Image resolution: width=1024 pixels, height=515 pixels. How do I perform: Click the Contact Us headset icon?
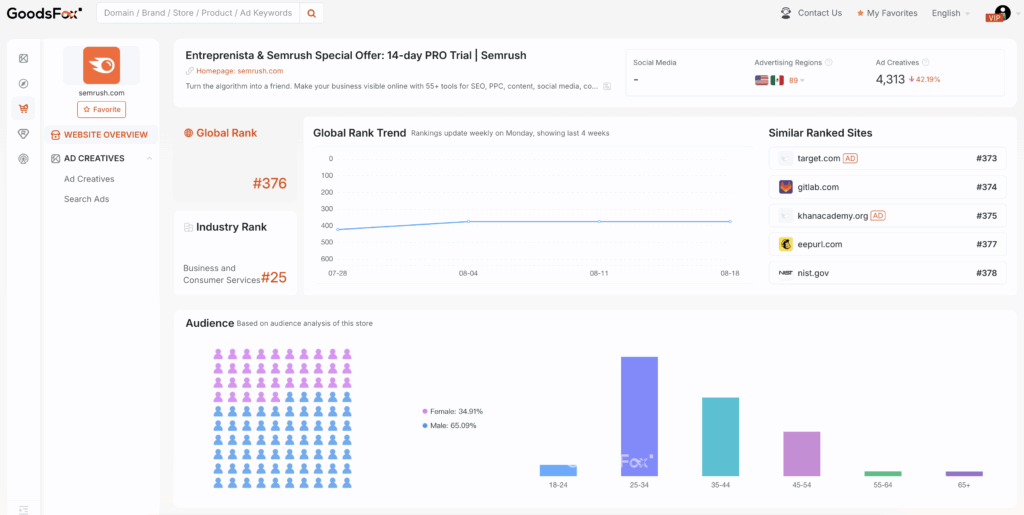tap(786, 13)
